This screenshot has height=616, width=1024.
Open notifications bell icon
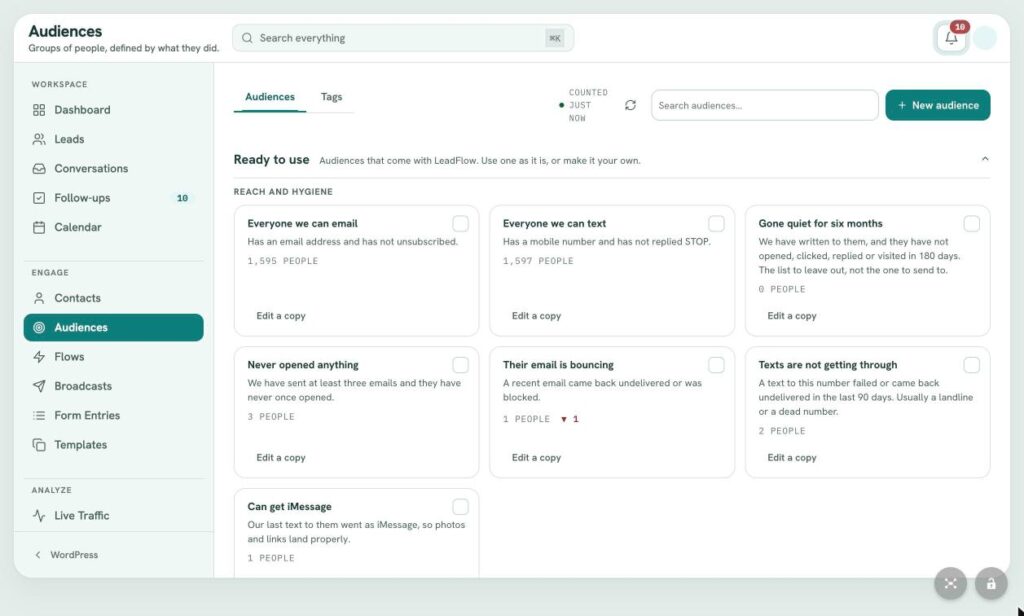pyautogui.click(x=951, y=38)
